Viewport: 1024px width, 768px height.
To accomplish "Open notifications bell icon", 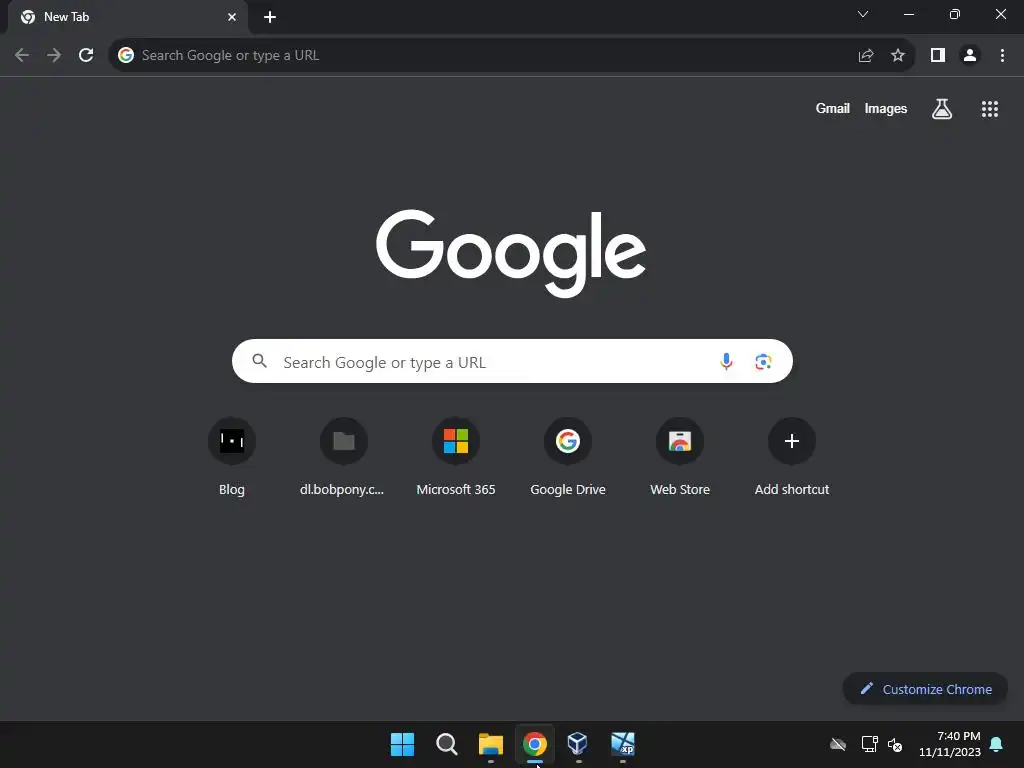I will click(x=996, y=744).
